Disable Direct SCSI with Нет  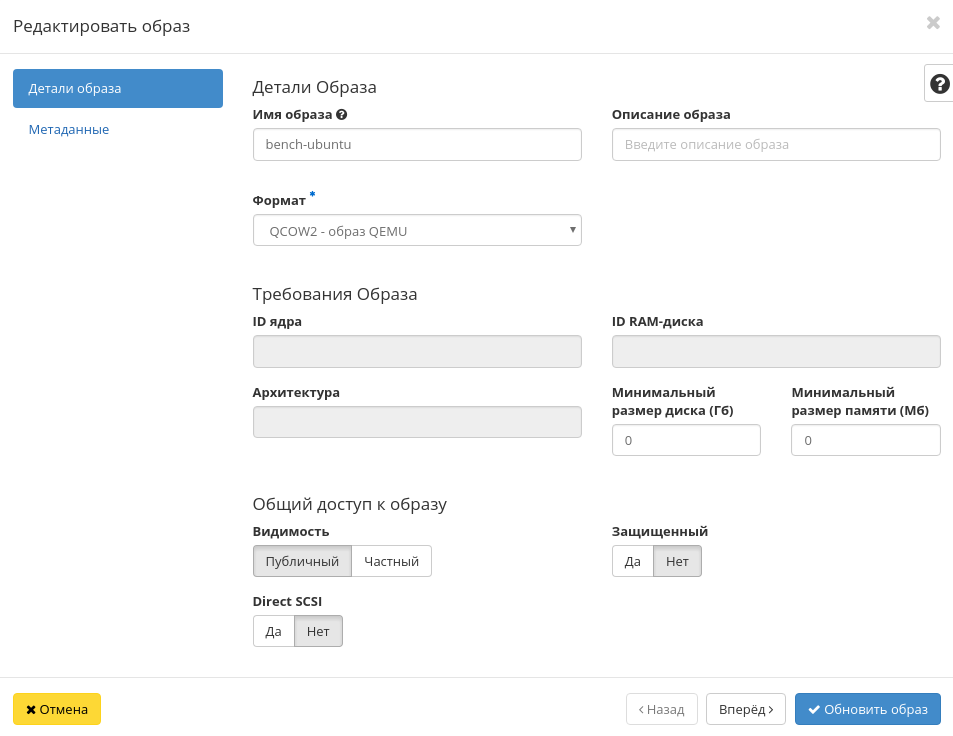coord(318,632)
